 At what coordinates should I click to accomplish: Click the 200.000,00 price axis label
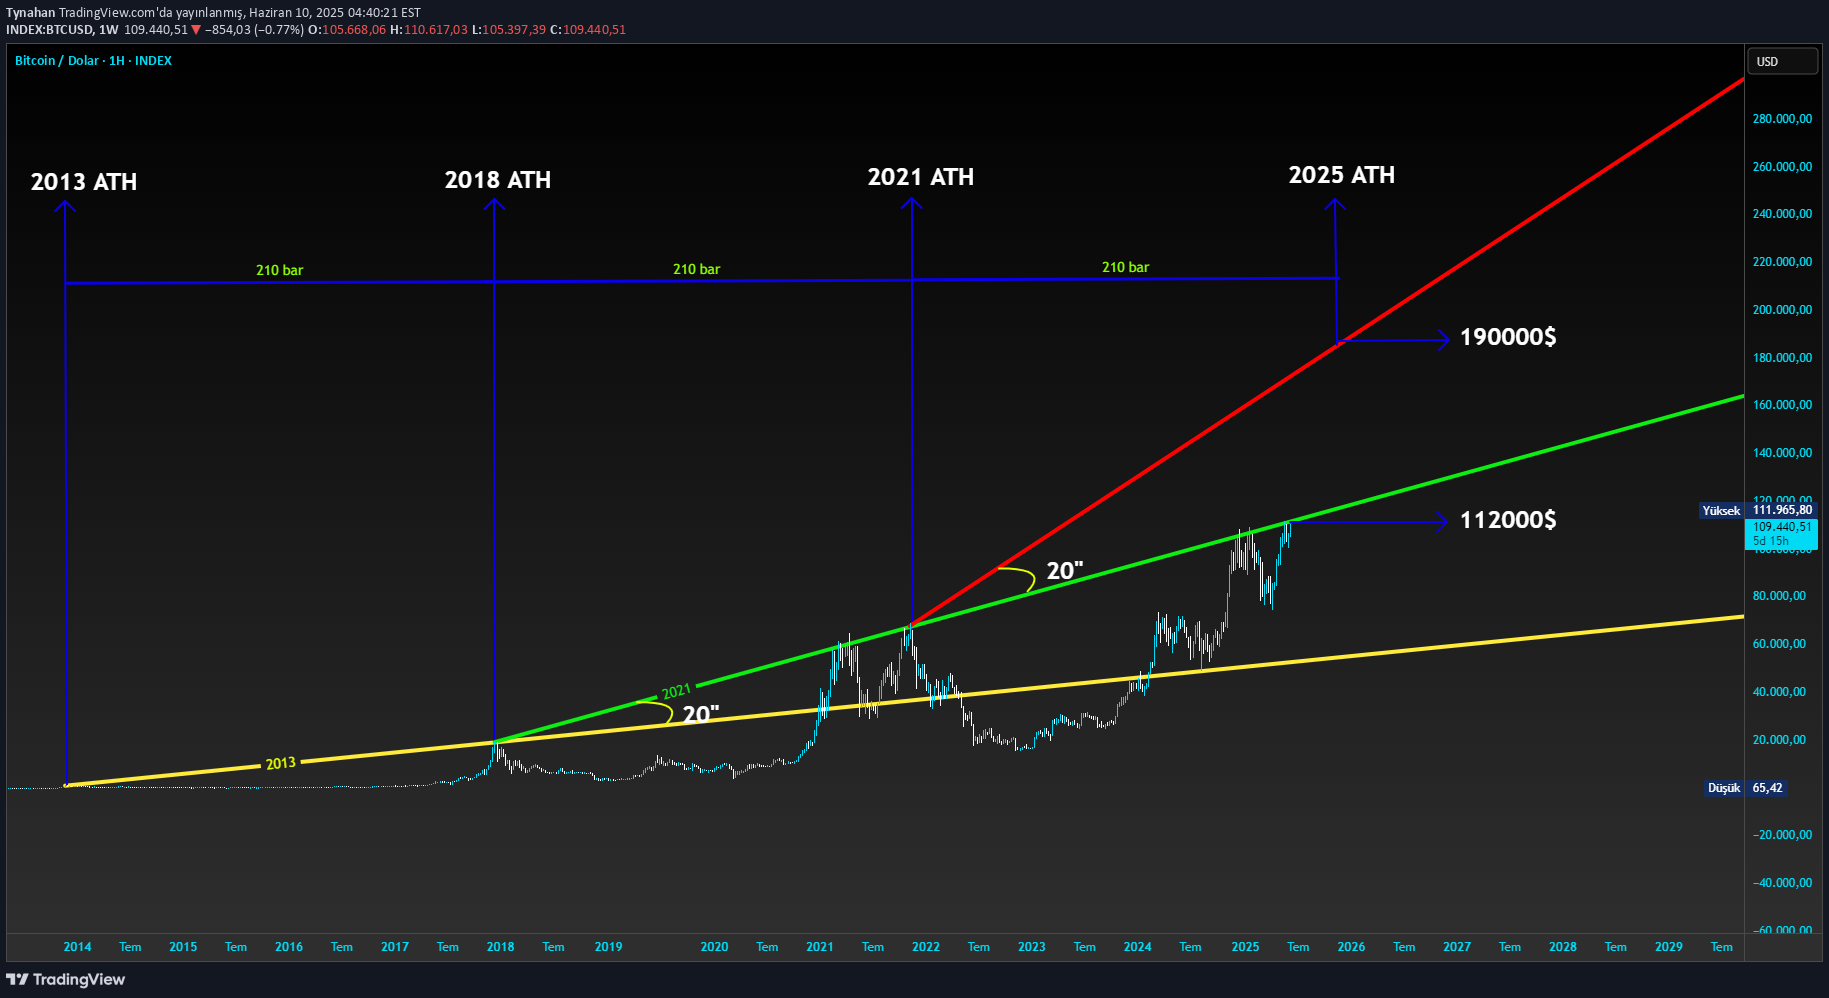(1782, 310)
